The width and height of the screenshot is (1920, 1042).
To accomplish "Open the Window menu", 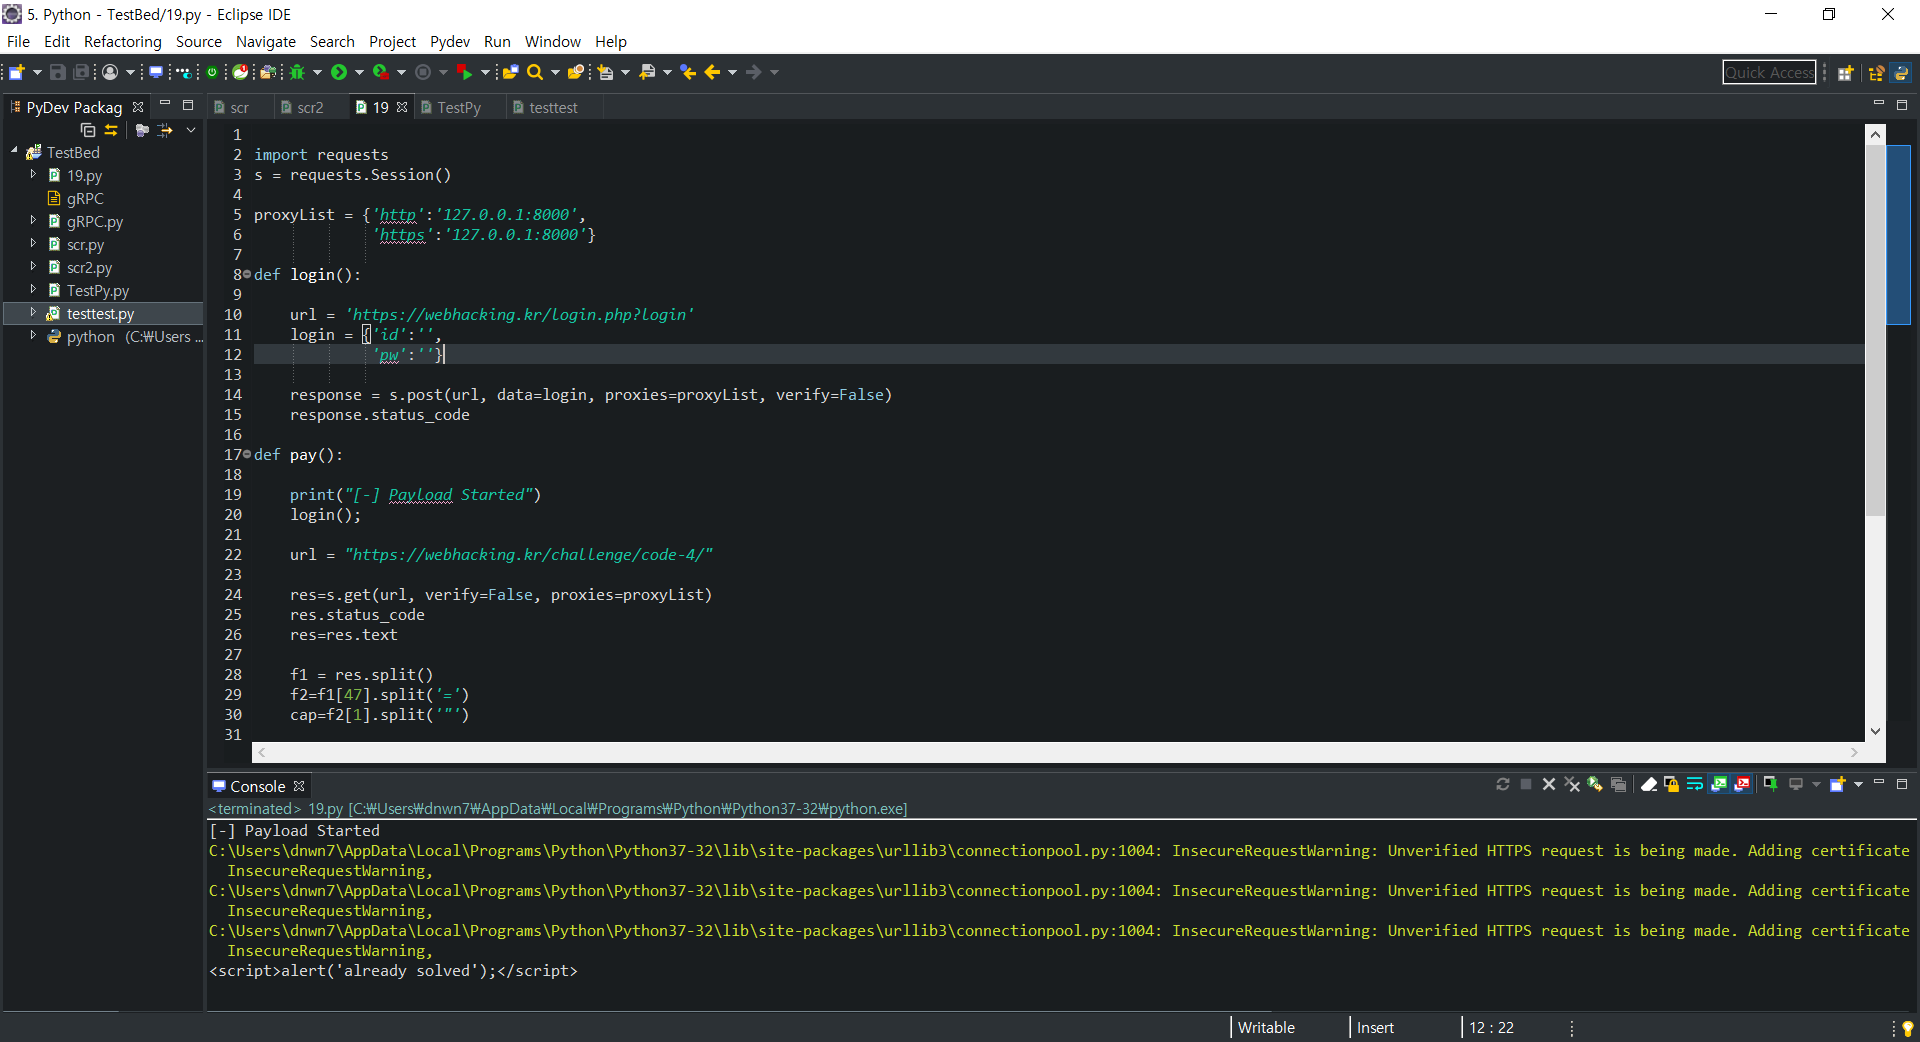I will coord(553,41).
